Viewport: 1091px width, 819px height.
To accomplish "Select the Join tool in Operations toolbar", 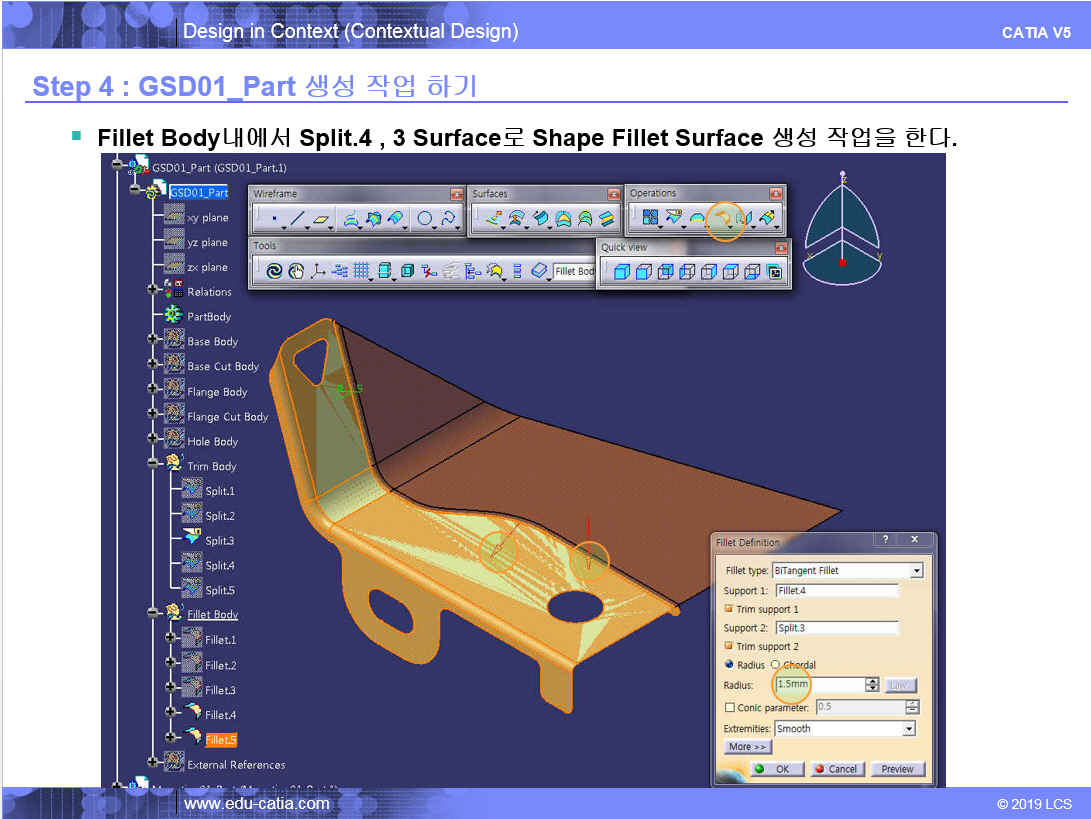I will pyautogui.click(x=650, y=218).
